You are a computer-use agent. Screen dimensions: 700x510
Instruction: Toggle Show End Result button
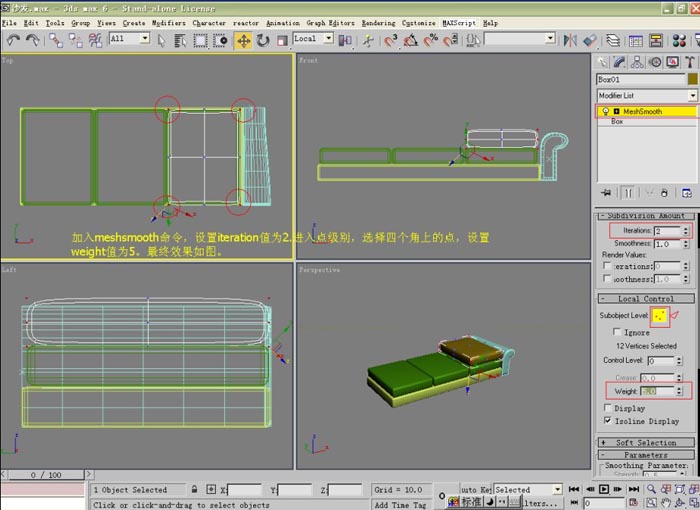click(628, 193)
